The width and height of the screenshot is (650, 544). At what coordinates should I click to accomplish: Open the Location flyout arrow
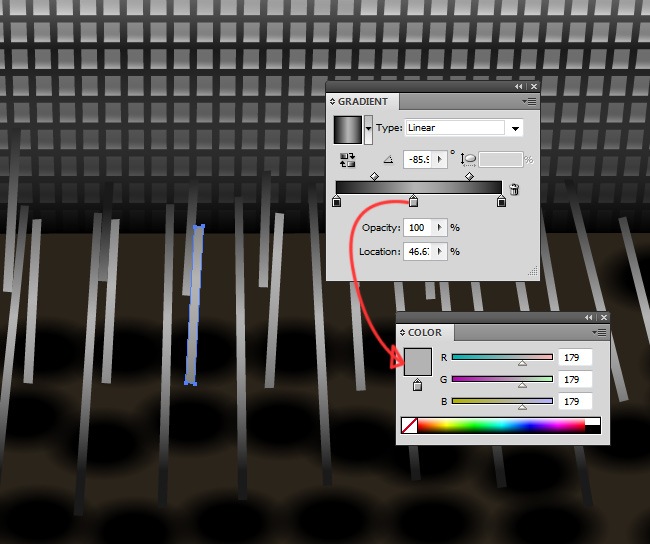pyautogui.click(x=439, y=252)
